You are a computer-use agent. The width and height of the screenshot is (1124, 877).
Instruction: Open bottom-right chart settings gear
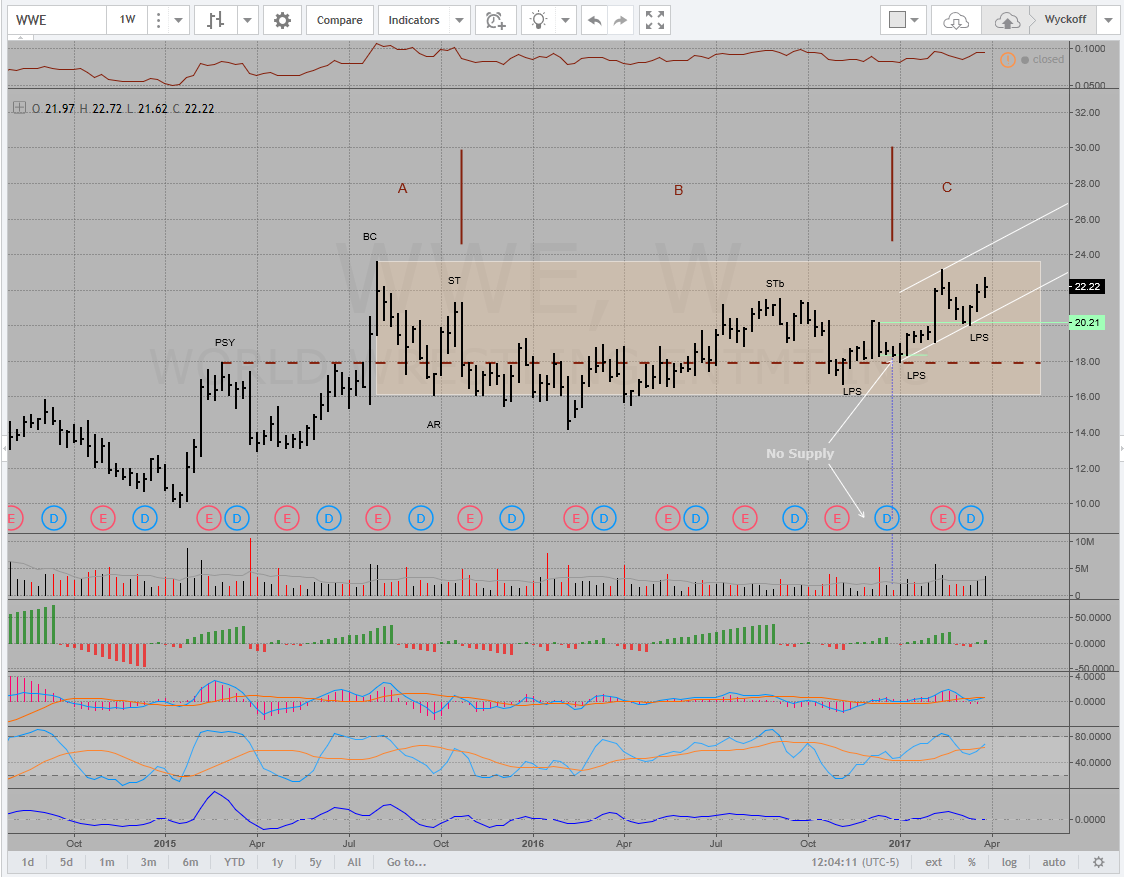coord(1098,862)
